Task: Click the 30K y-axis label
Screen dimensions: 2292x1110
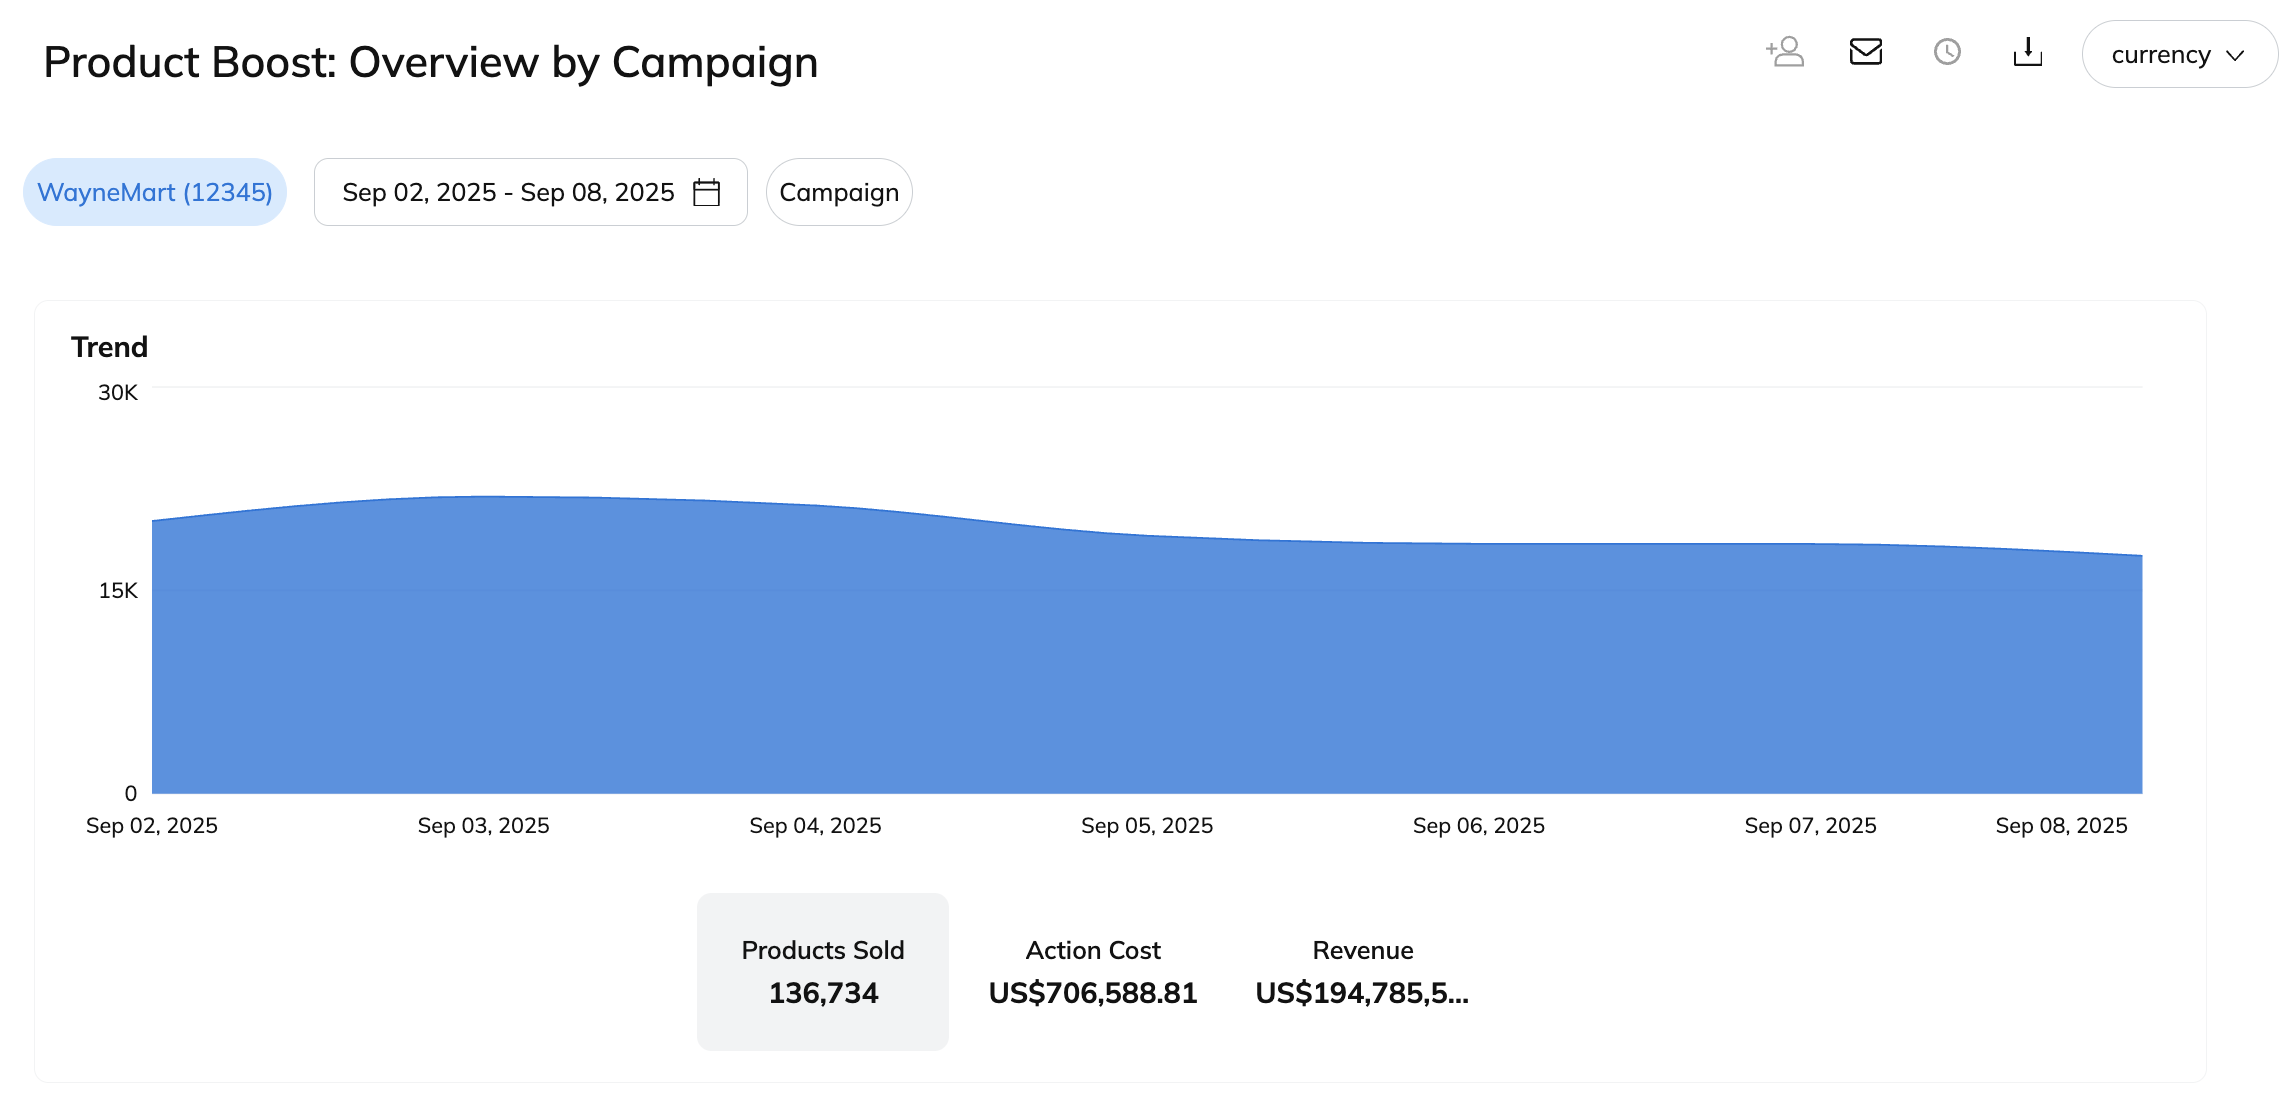Action: [x=118, y=392]
